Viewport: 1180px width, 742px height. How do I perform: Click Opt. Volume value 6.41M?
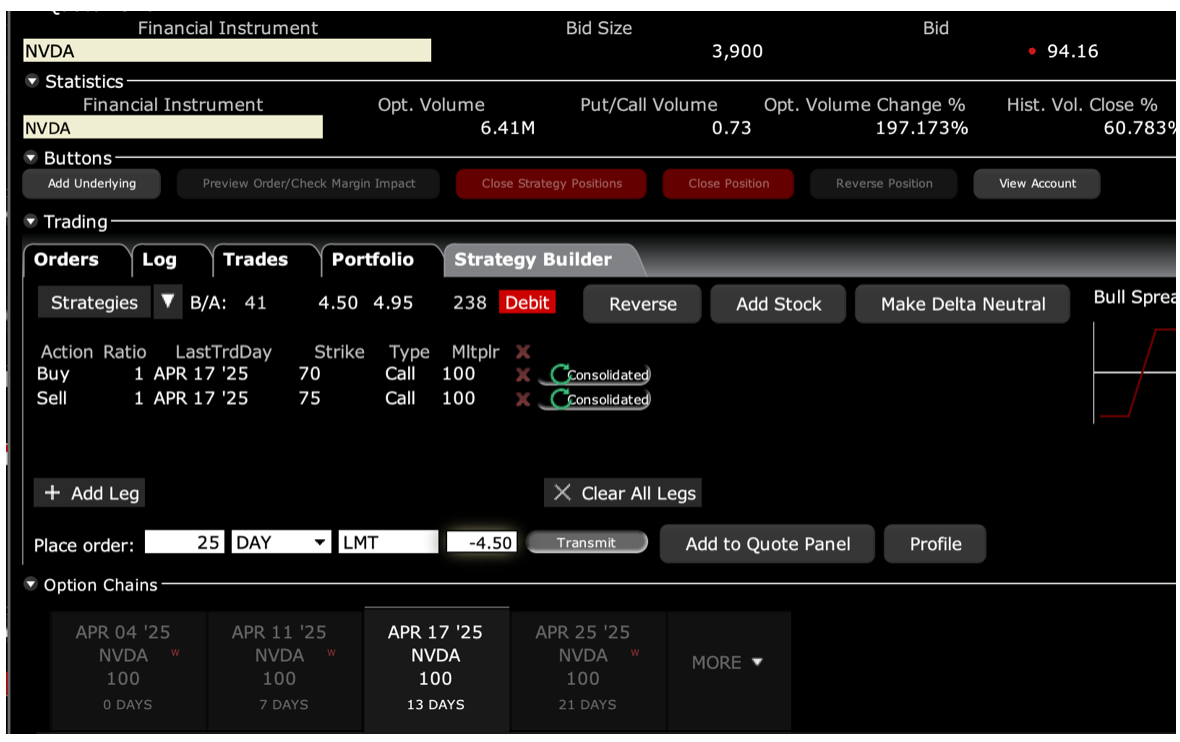(508, 128)
